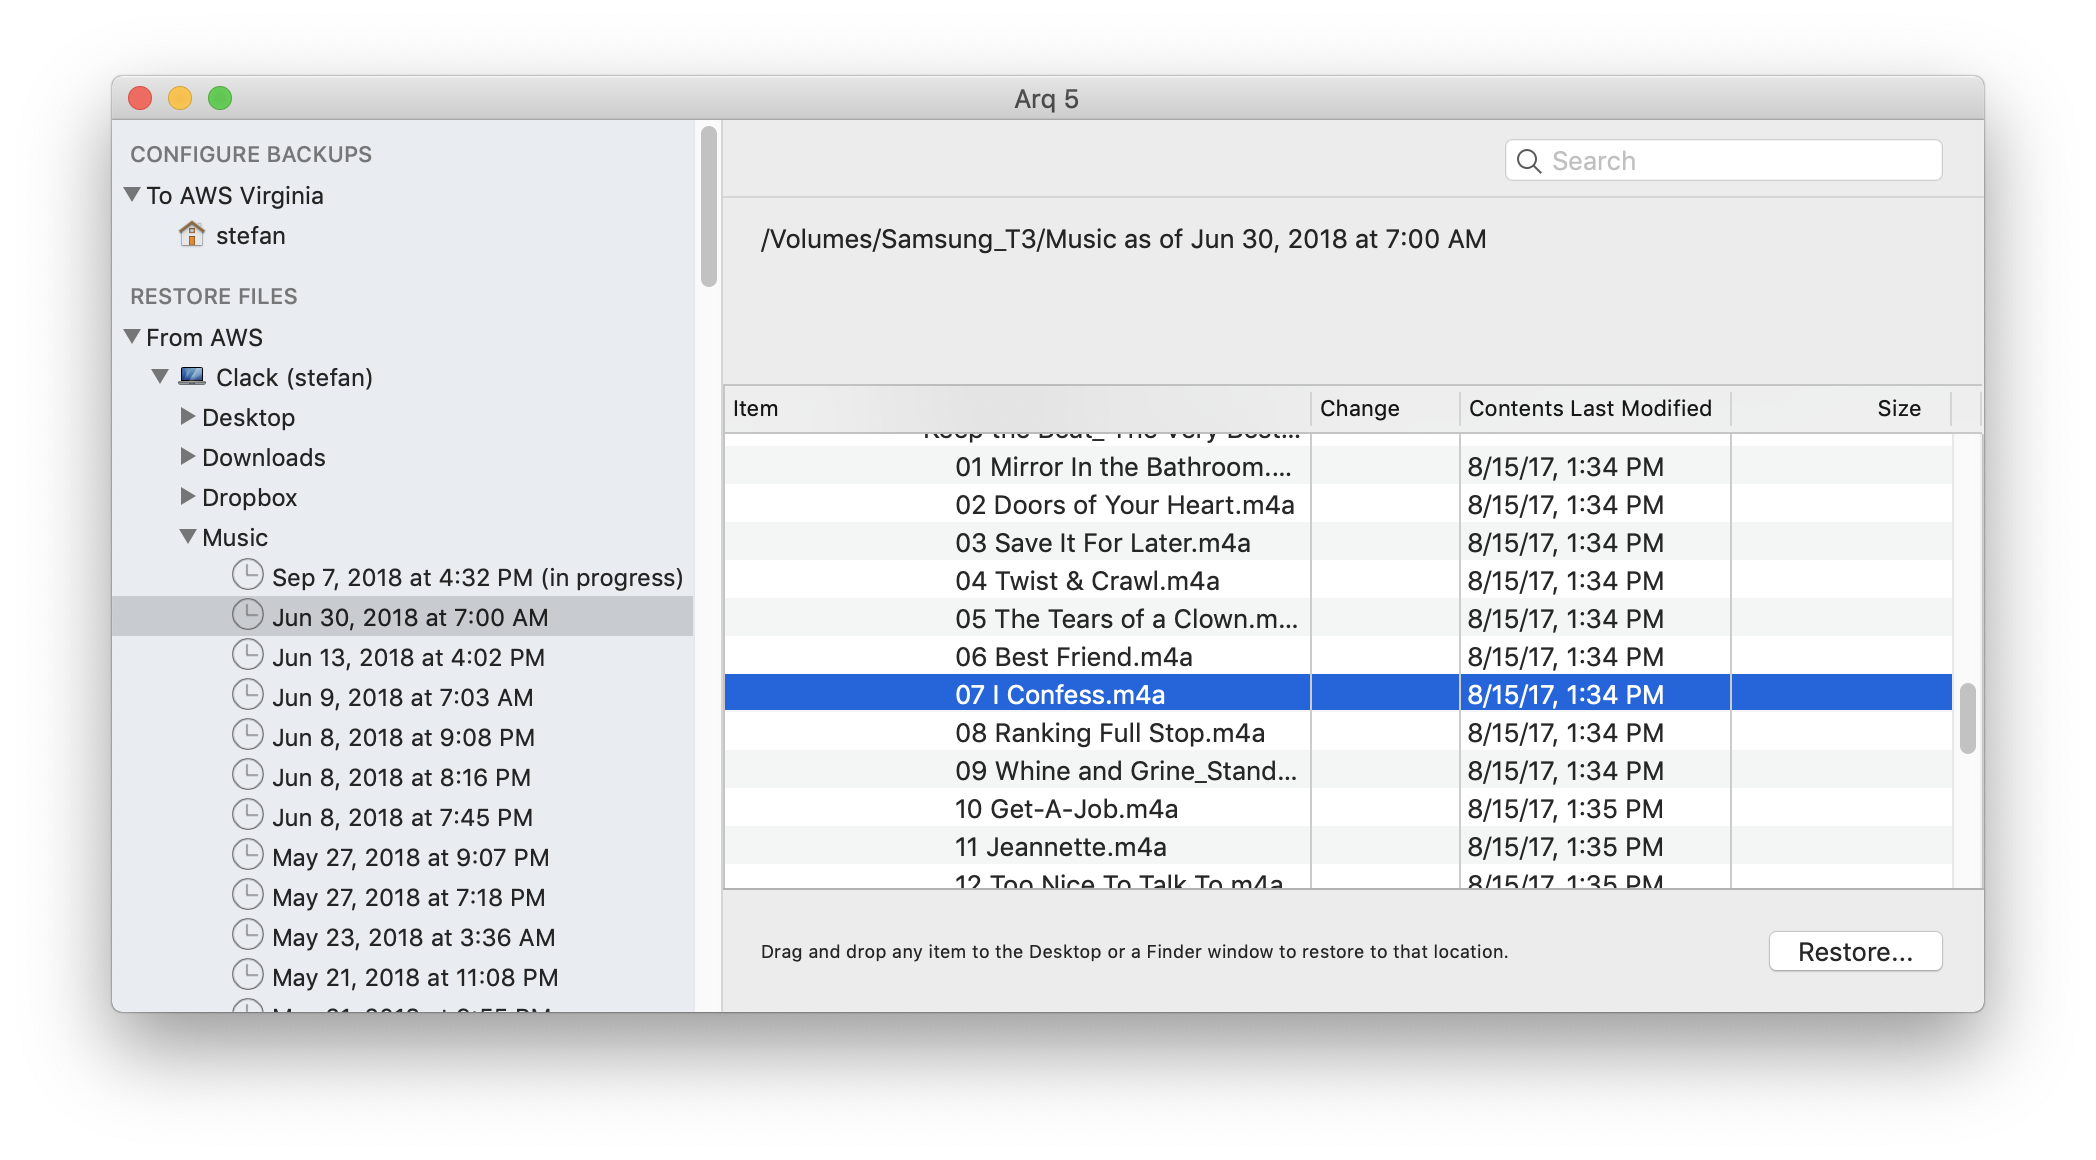
Task: Select the Jun 9, 2018 at 7:03 AM backup
Action: point(403,697)
